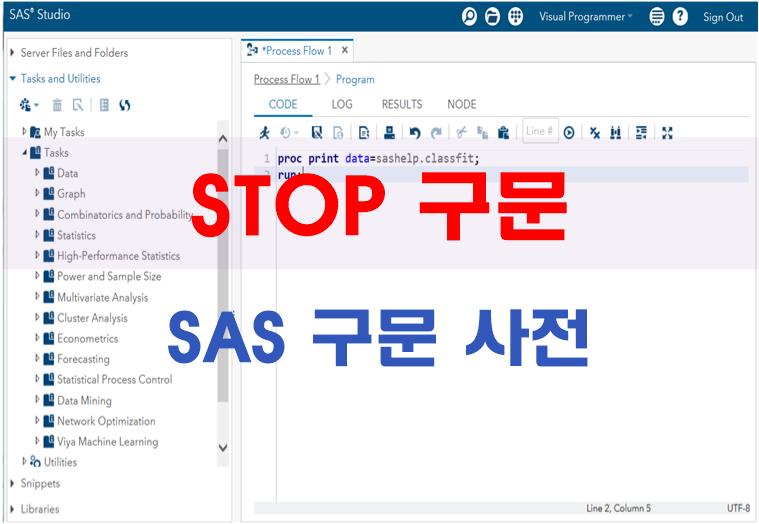
Task: Click the Save program icon
Action: [x=317, y=132]
